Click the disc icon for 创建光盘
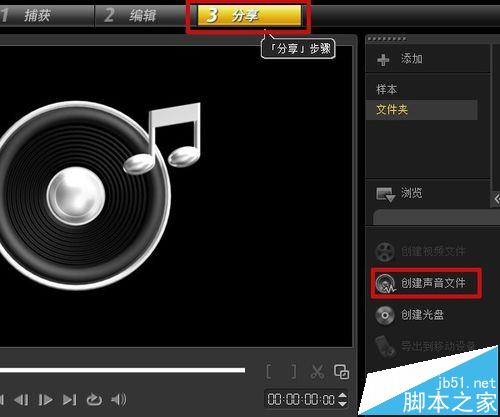 [x=385, y=315]
